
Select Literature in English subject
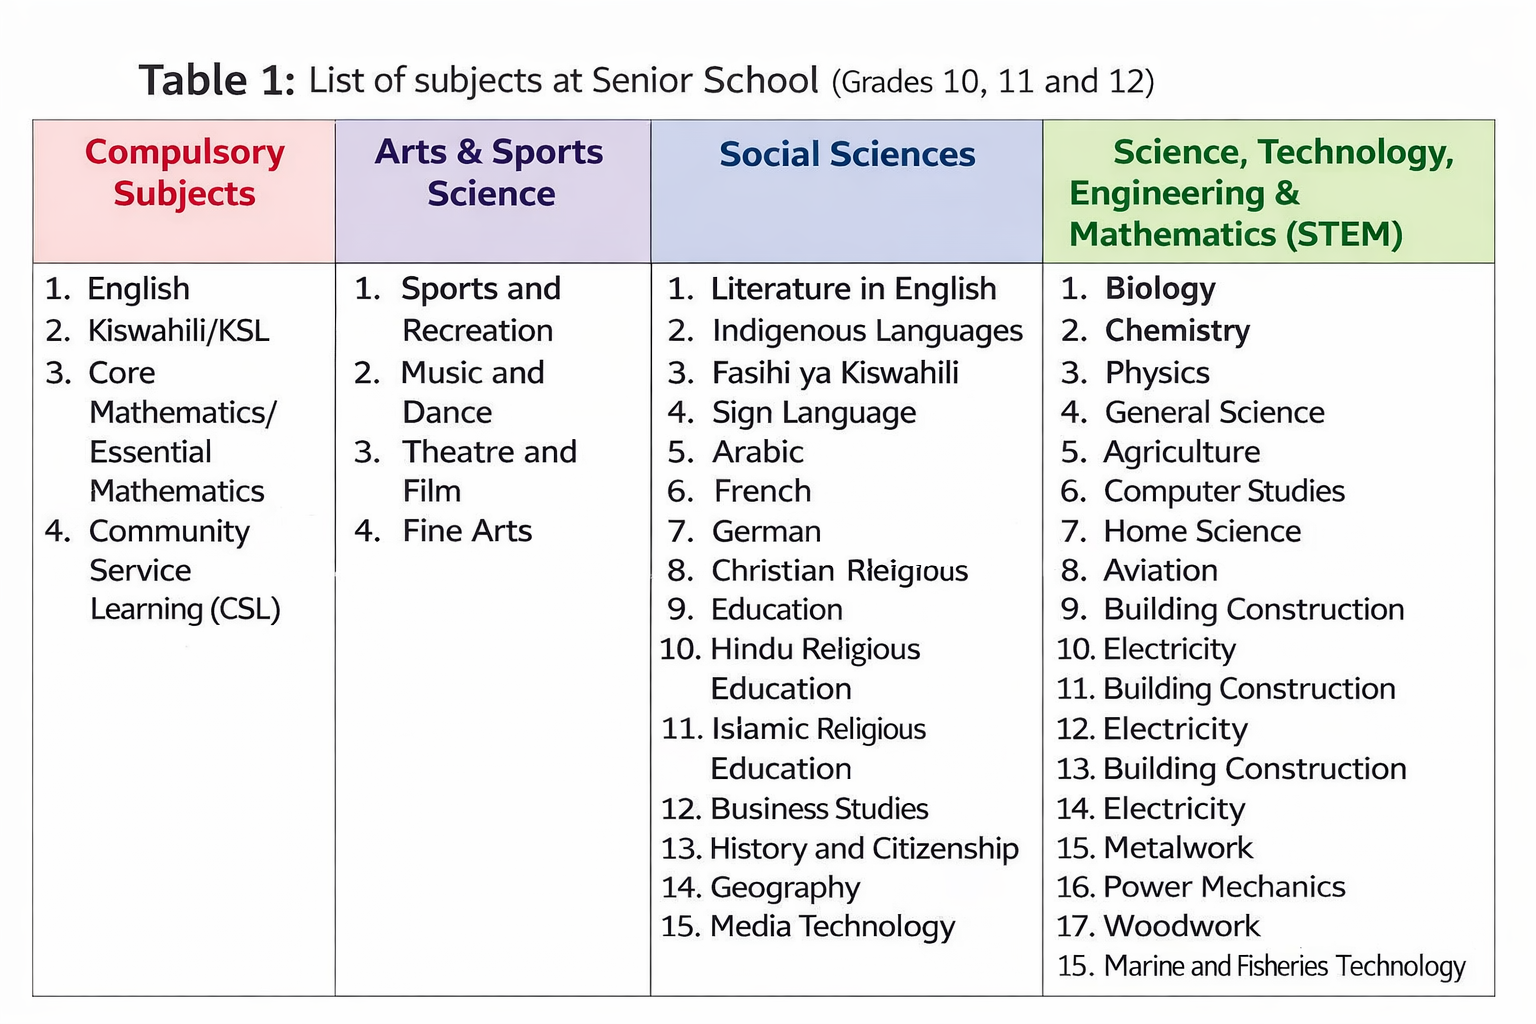[x=852, y=289]
